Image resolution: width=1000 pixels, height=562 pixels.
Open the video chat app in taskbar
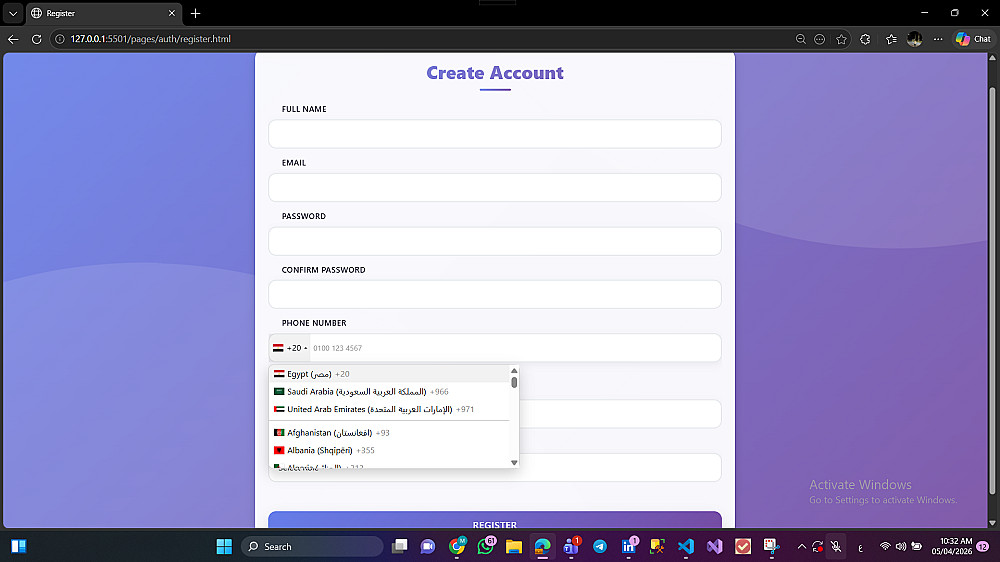coord(428,547)
